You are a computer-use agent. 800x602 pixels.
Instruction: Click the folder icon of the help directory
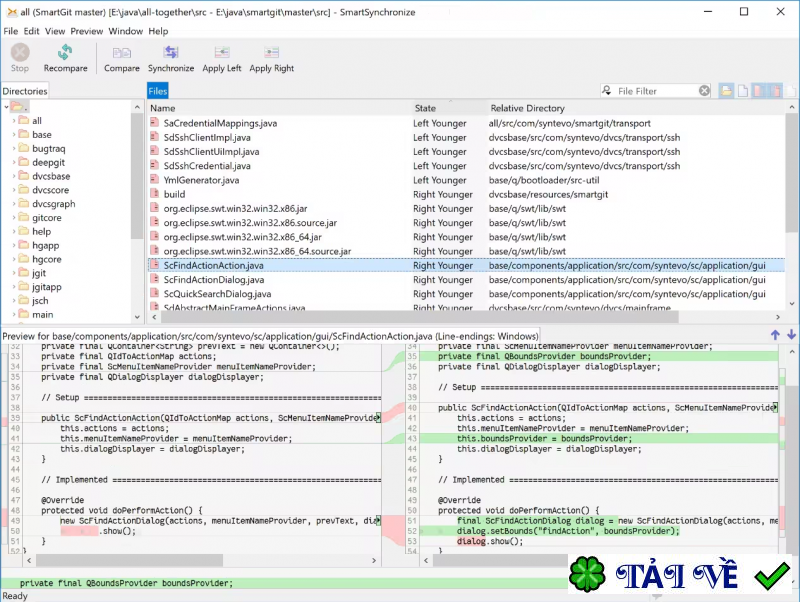click(23, 231)
